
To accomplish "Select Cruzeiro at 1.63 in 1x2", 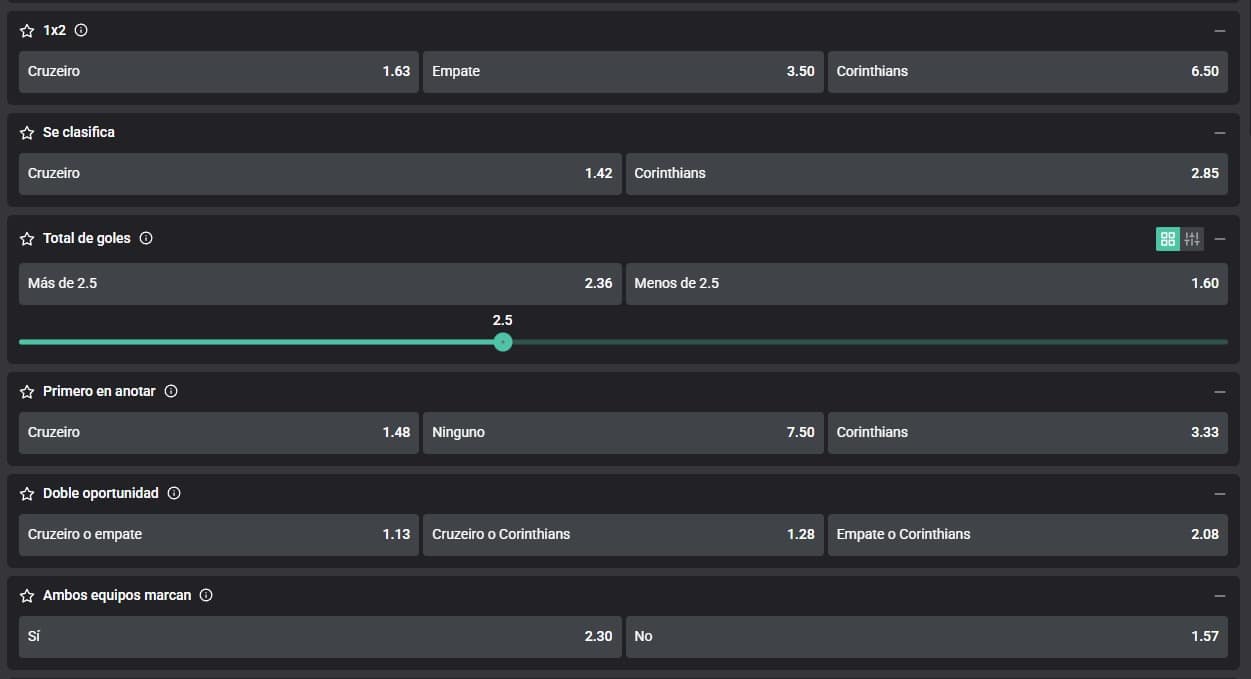I will (x=218, y=72).
